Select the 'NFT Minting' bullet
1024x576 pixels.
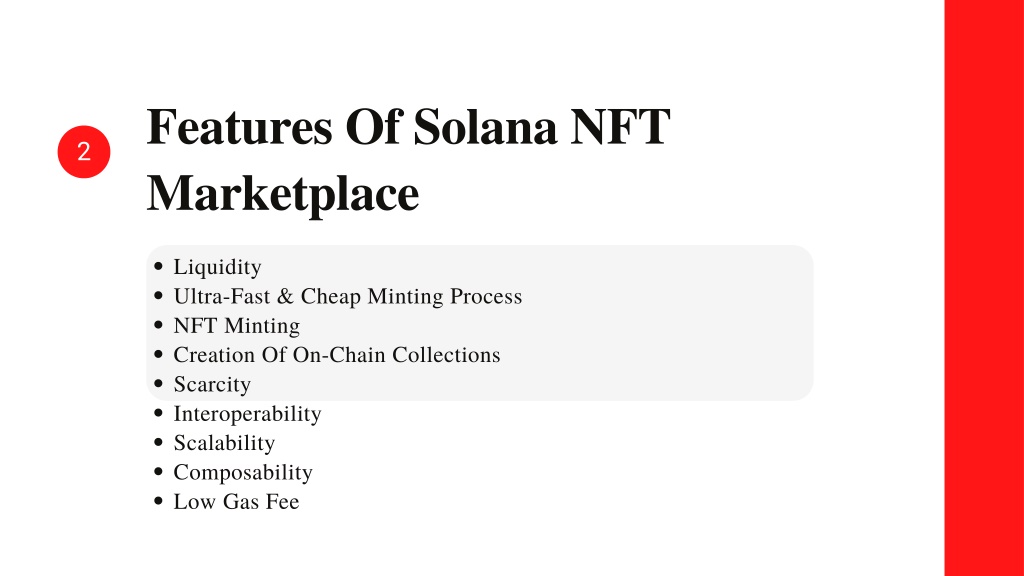[236, 326]
